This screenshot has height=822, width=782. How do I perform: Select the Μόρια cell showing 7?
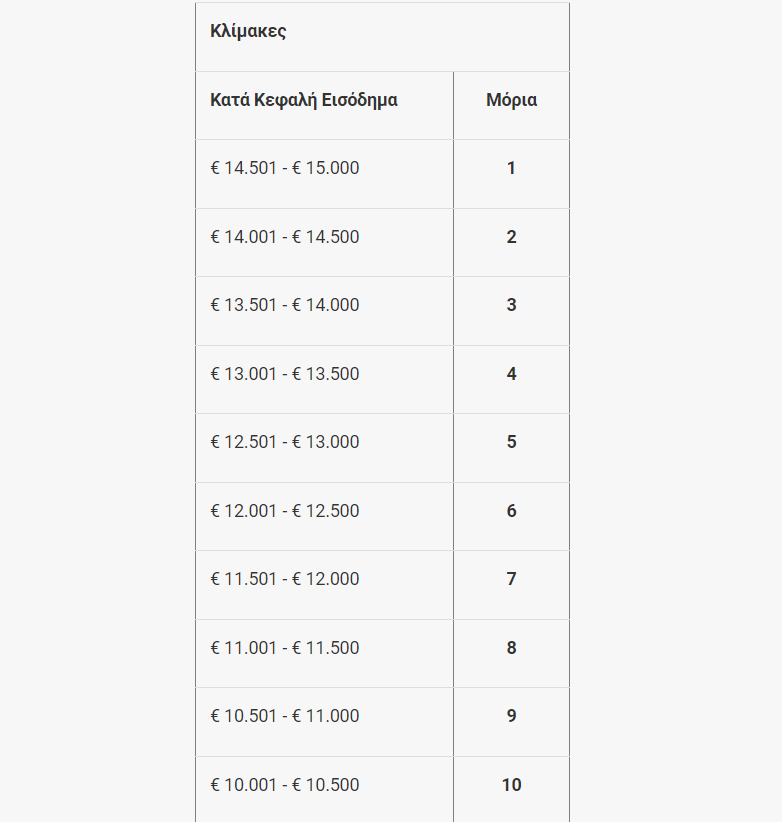pos(511,579)
